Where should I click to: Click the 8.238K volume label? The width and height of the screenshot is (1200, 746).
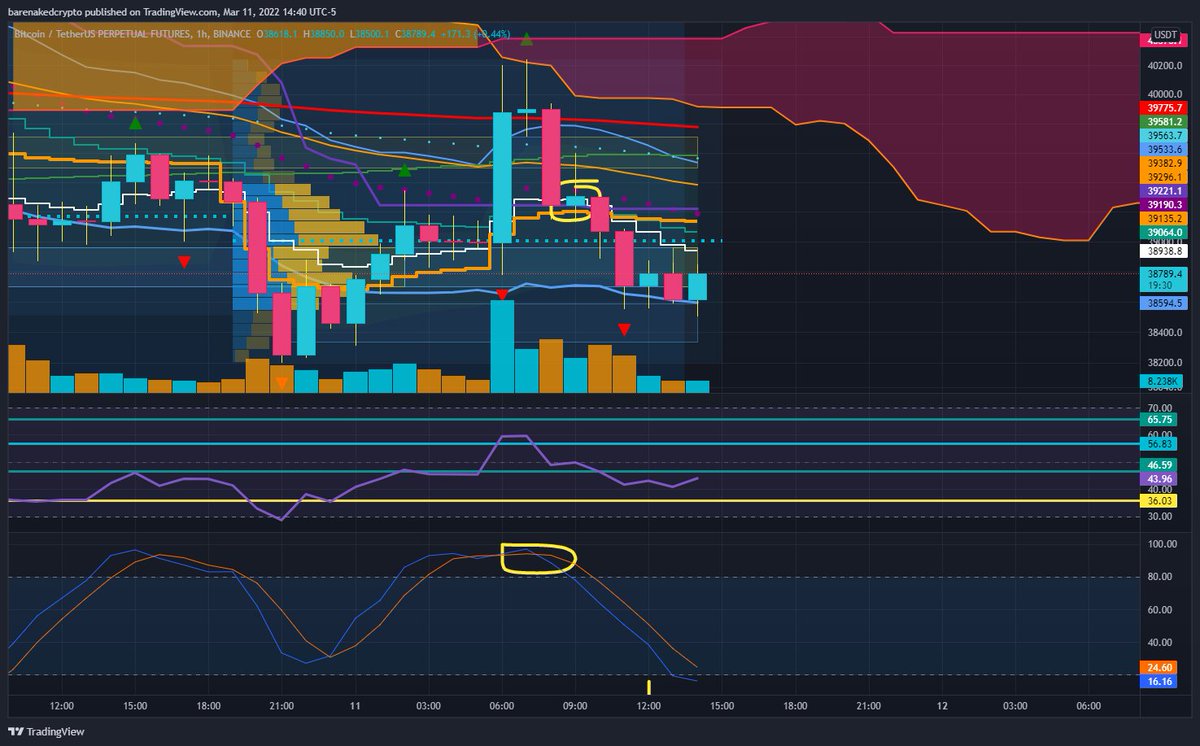(1162, 381)
